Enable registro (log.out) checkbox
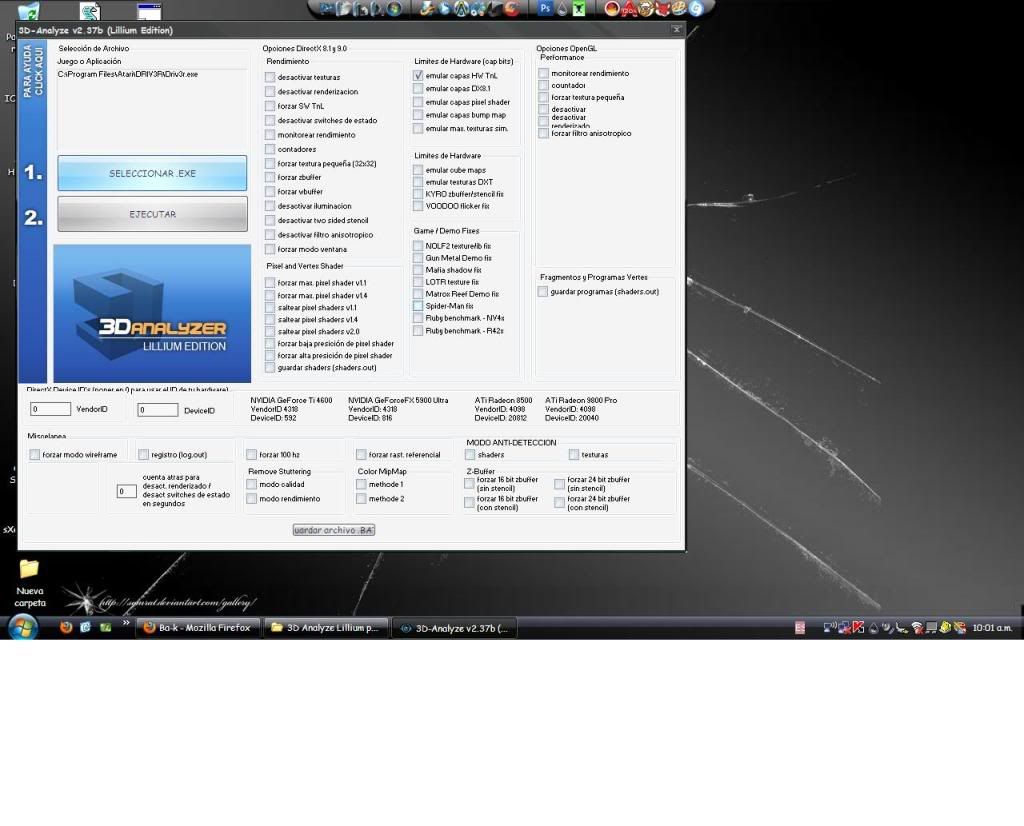The height and width of the screenshot is (826, 1024). coord(144,454)
